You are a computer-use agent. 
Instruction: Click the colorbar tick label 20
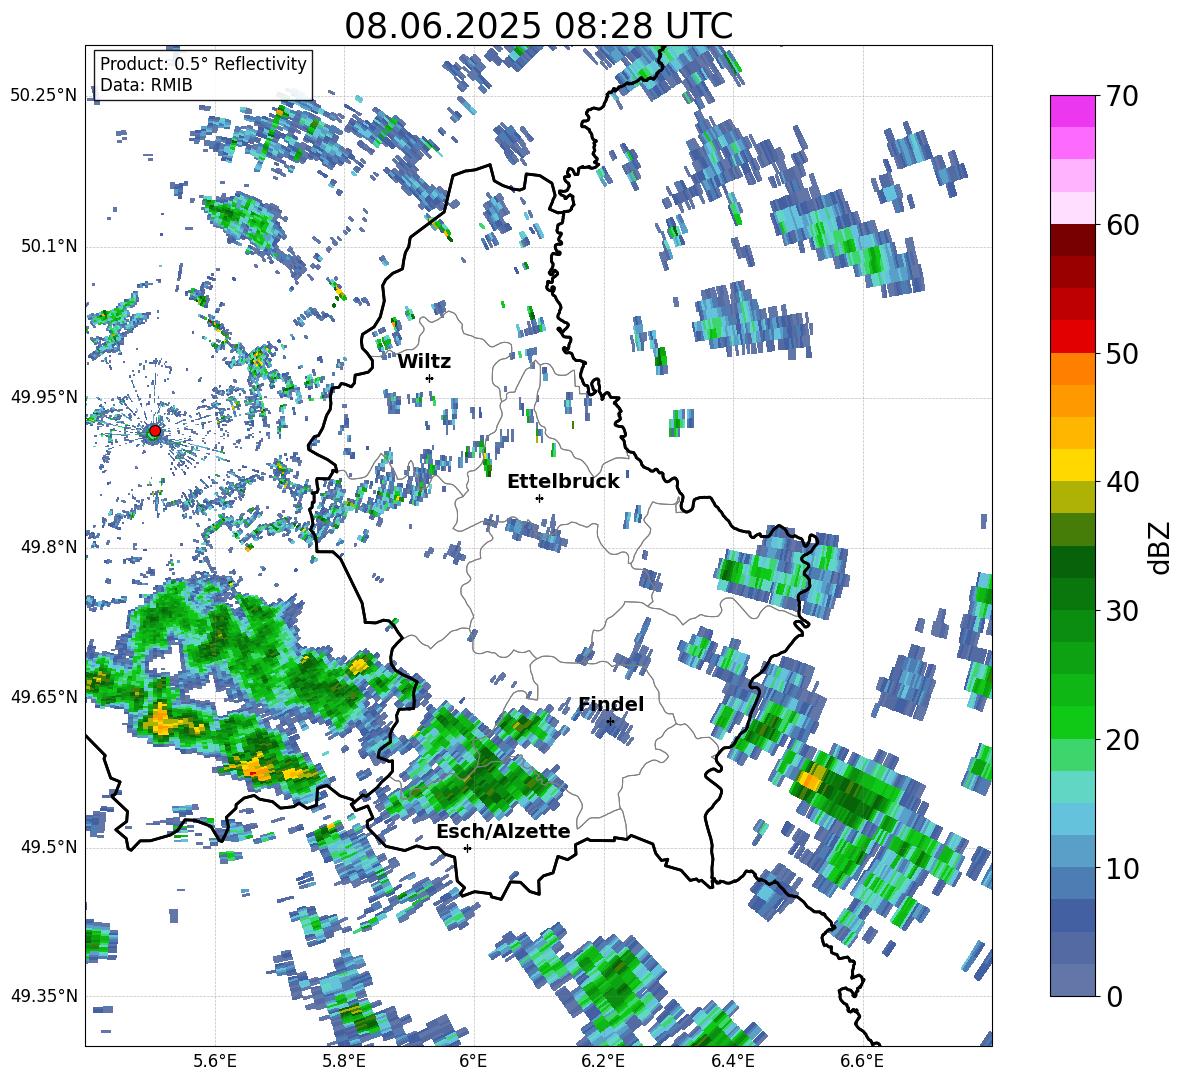[1122, 740]
